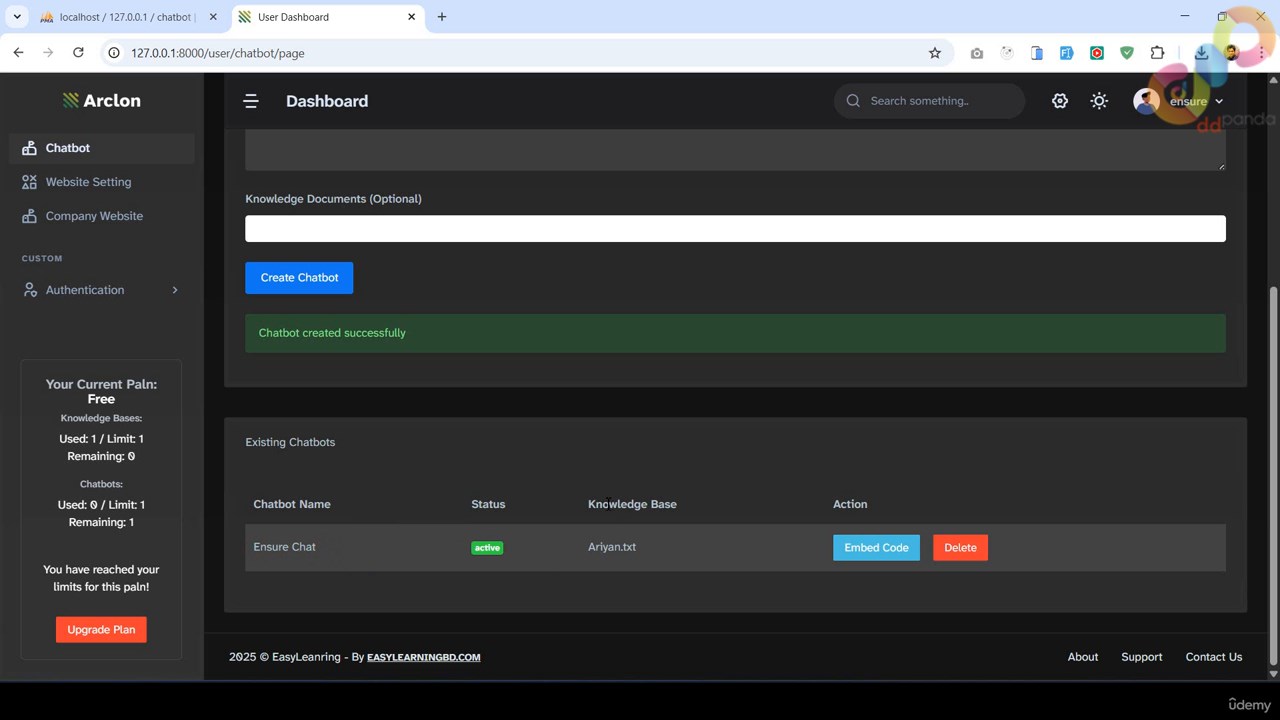Click the green shield extension icon

(x=1127, y=53)
